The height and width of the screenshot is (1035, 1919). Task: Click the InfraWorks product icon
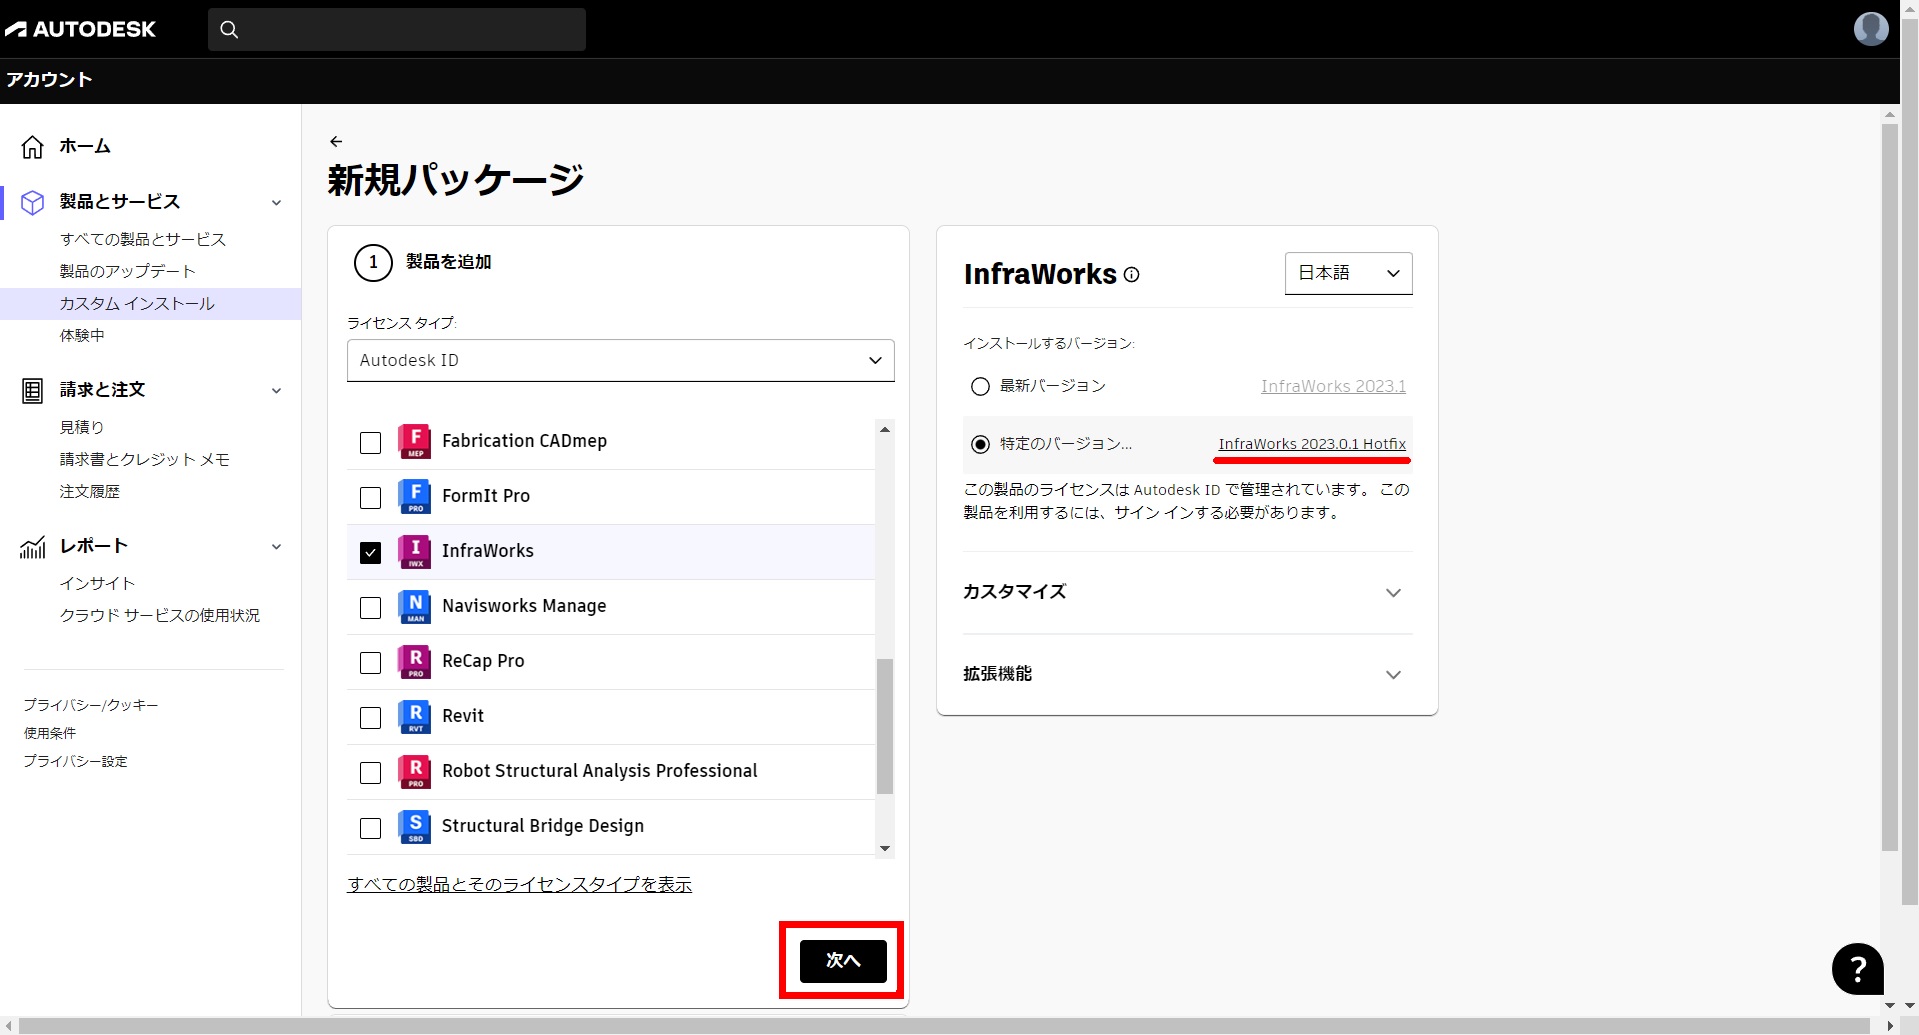point(414,551)
